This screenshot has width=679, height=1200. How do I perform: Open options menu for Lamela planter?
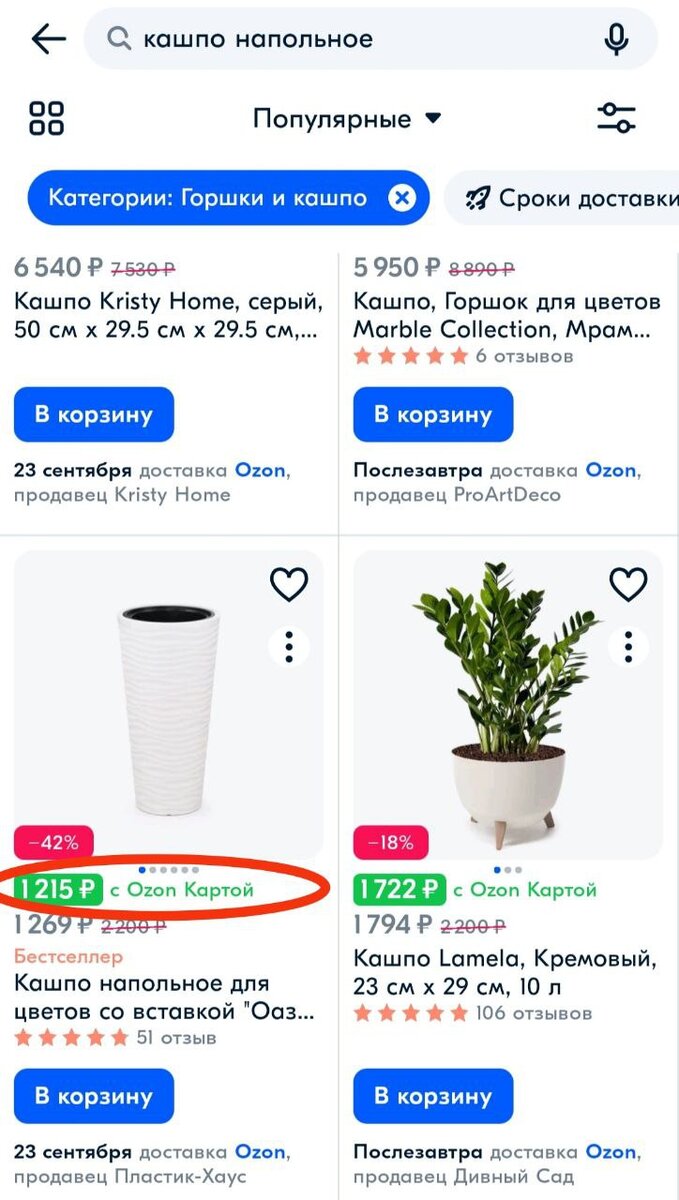click(x=628, y=647)
